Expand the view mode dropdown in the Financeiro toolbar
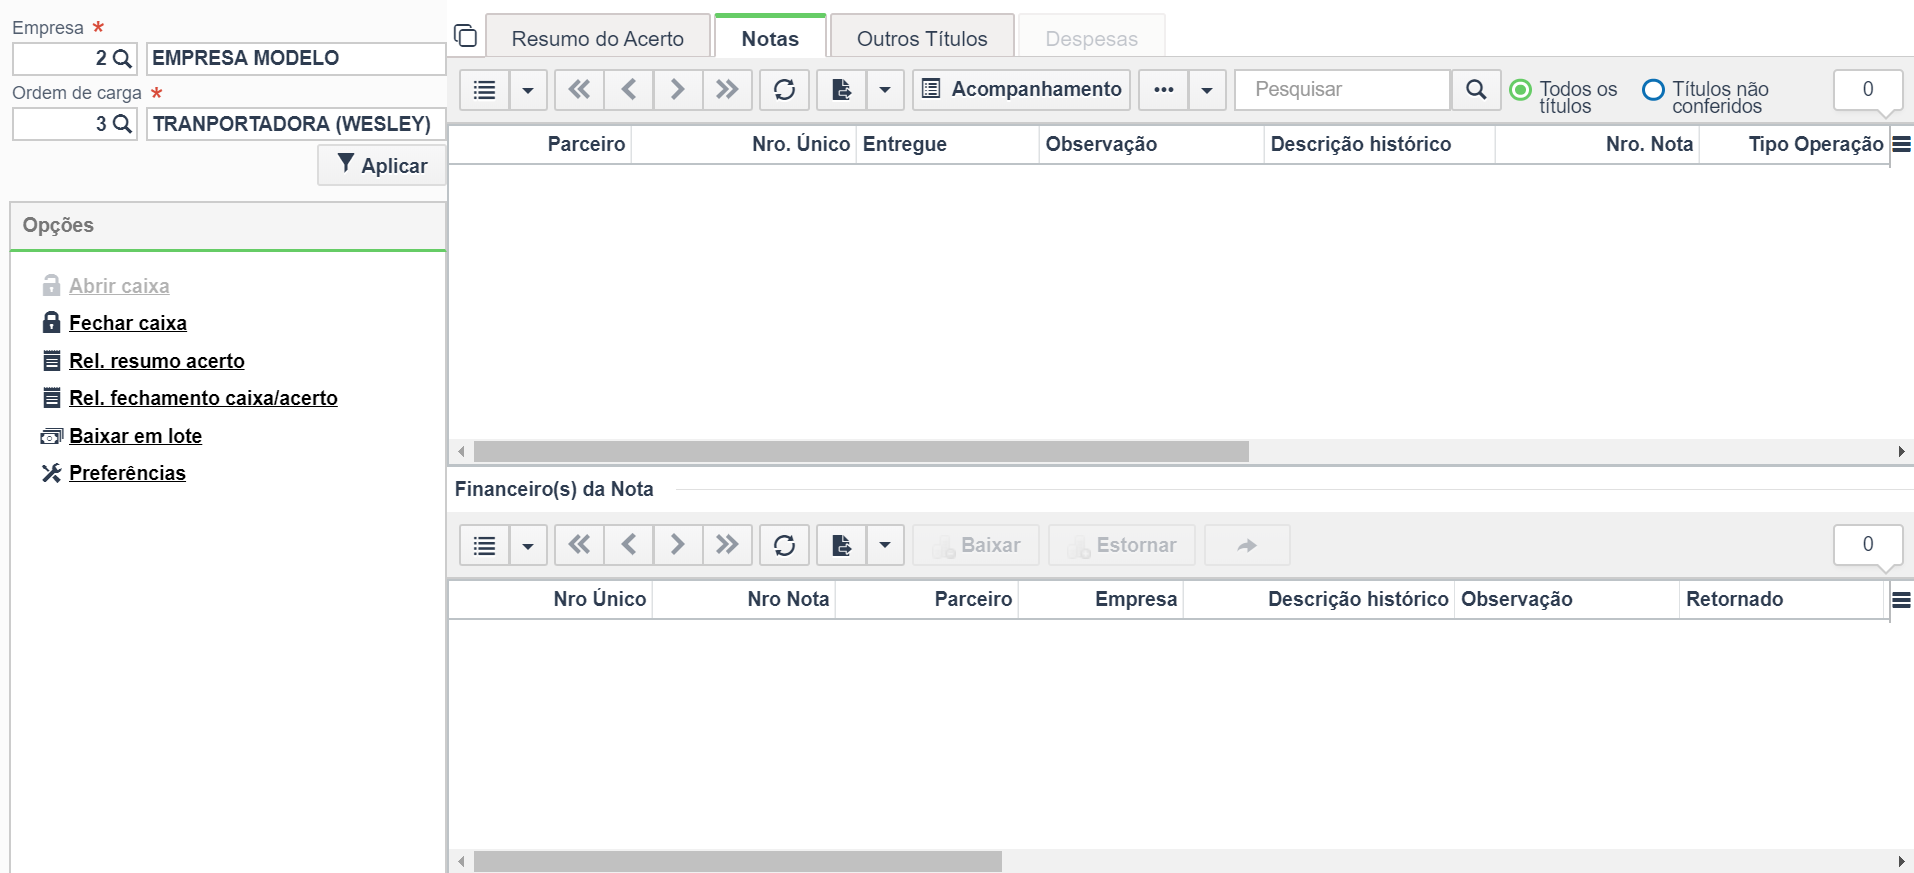1914x873 pixels. click(x=528, y=545)
